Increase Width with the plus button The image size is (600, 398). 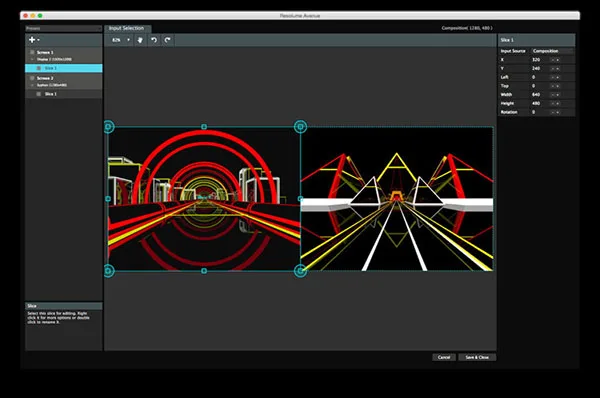tap(558, 95)
